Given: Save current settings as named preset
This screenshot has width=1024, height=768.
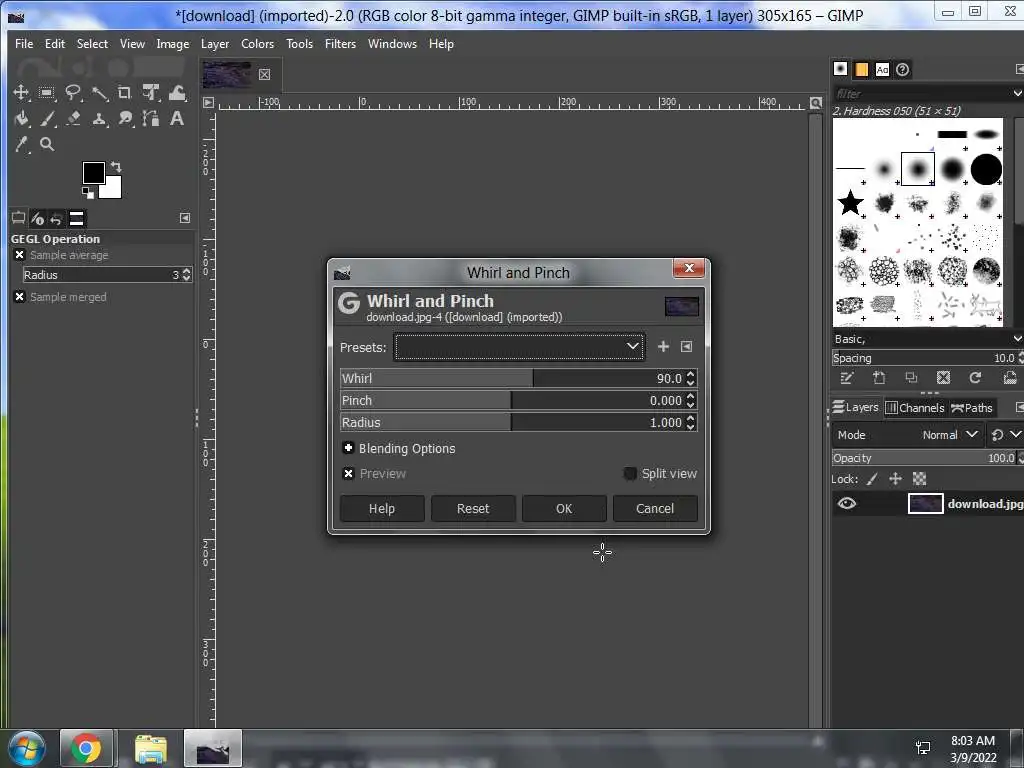Looking at the screenshot, I should tap(663, 347).
